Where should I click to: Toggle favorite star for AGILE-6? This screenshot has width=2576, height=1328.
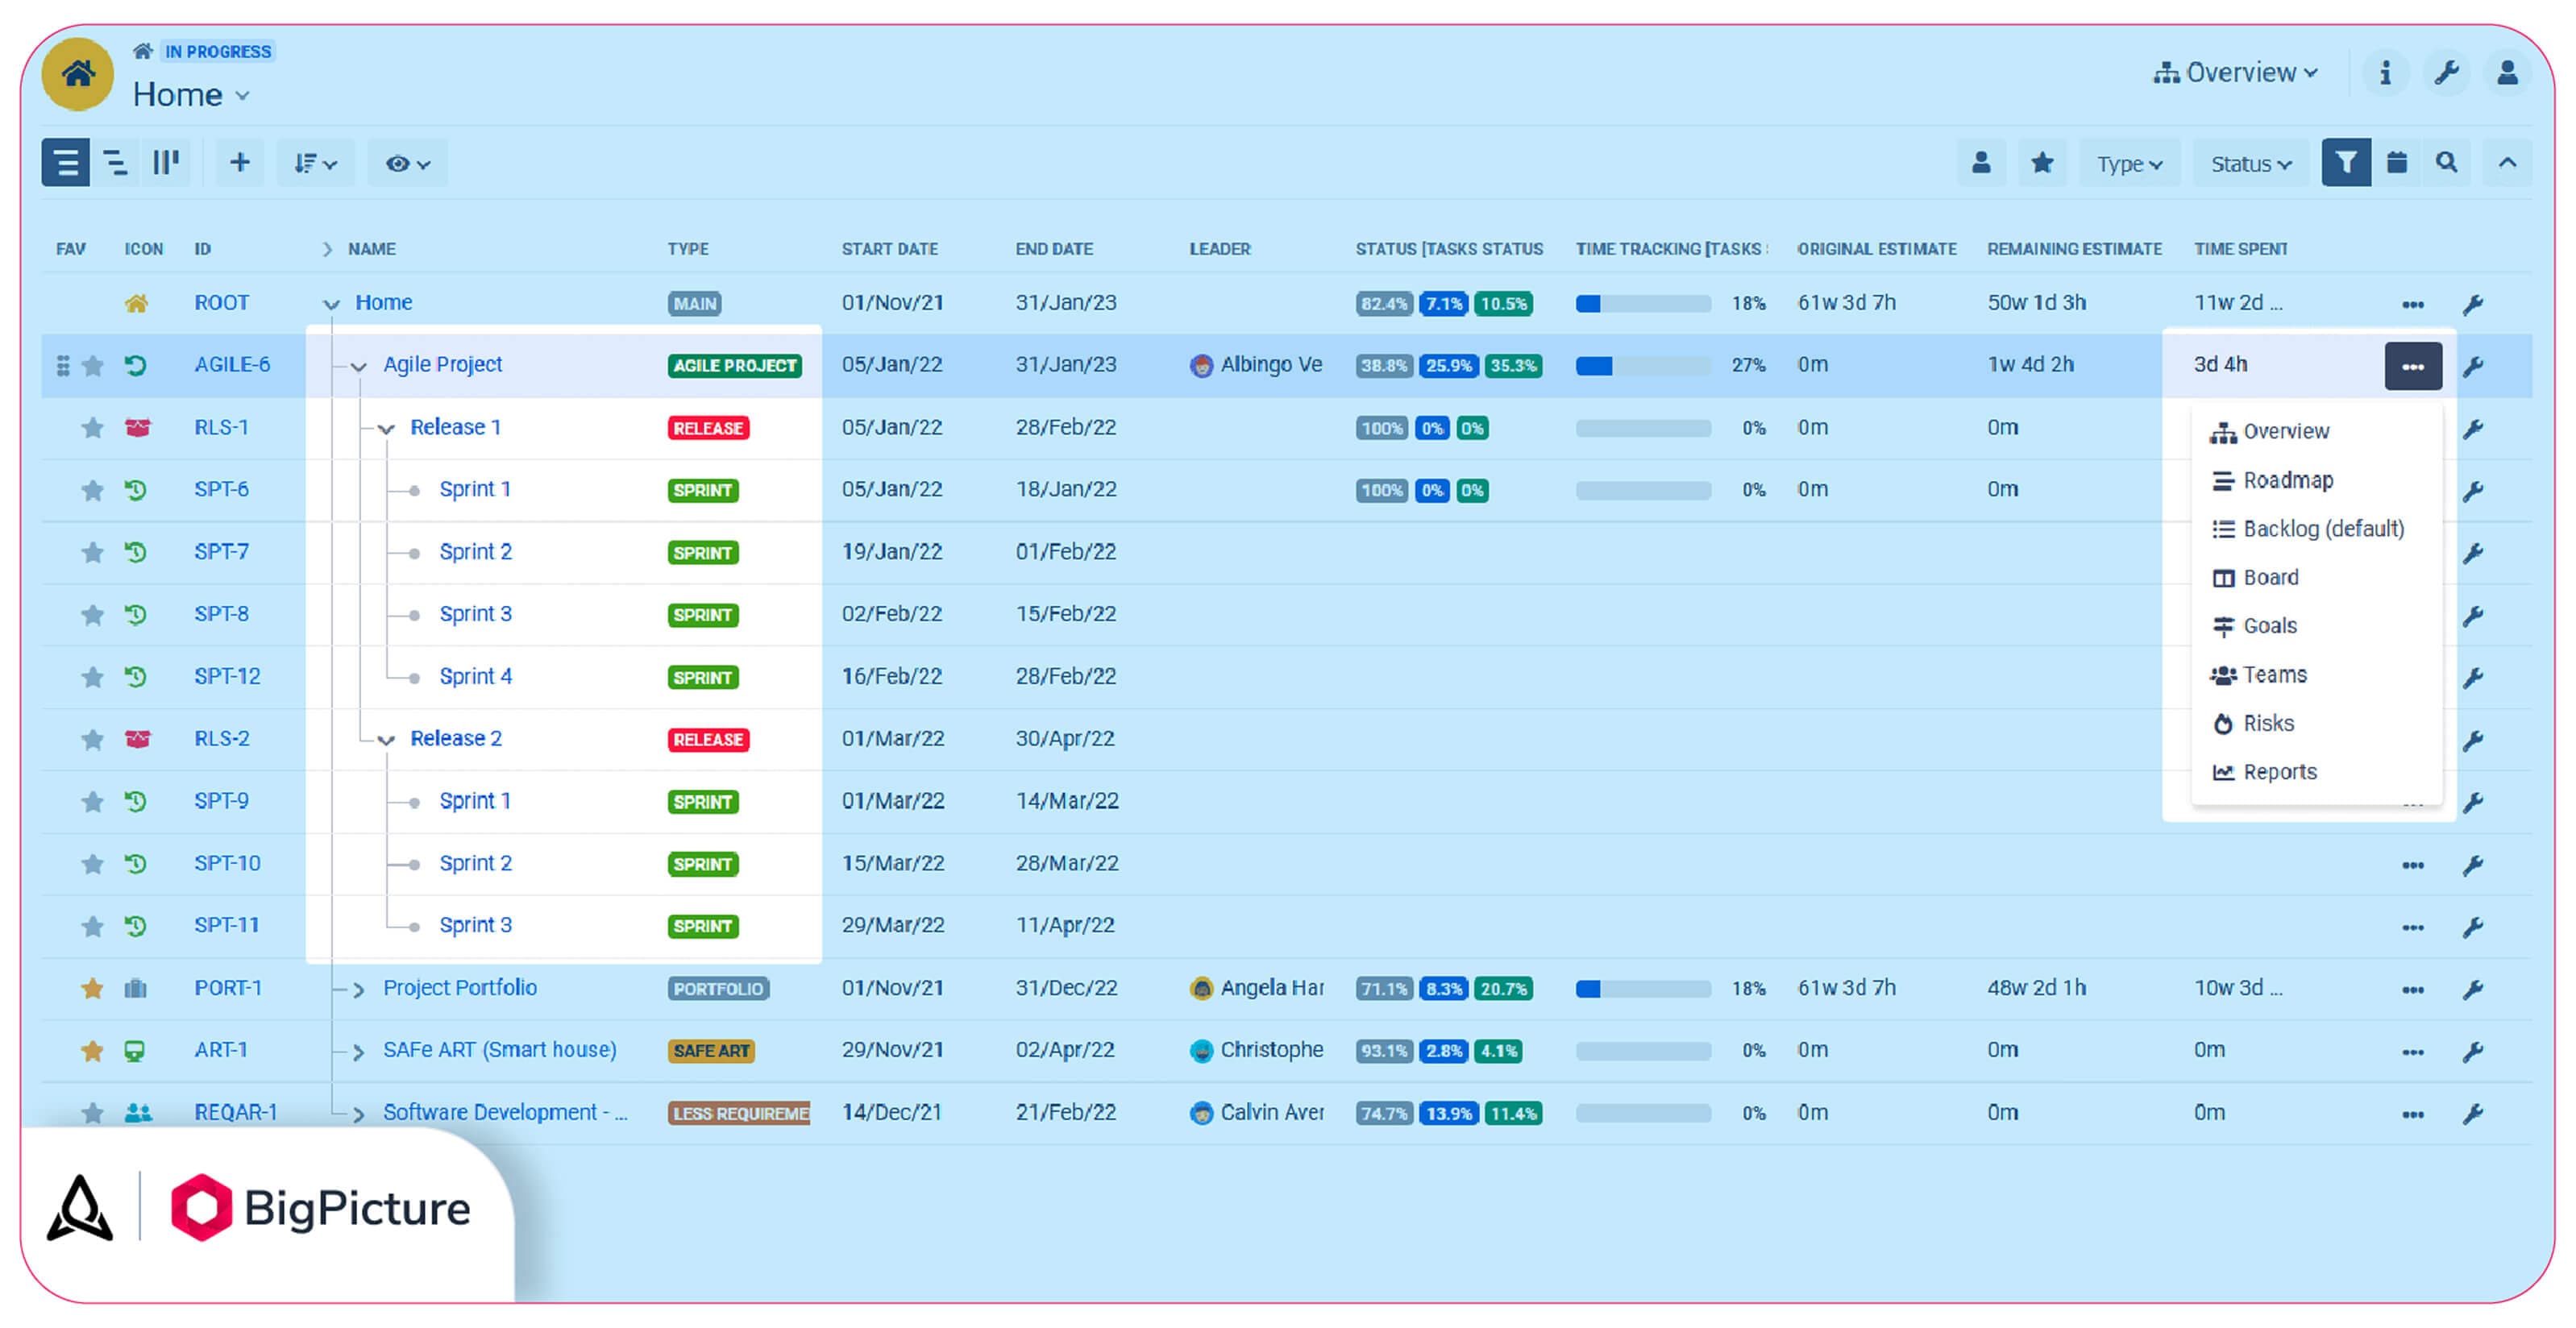click(x=92, y=366)
